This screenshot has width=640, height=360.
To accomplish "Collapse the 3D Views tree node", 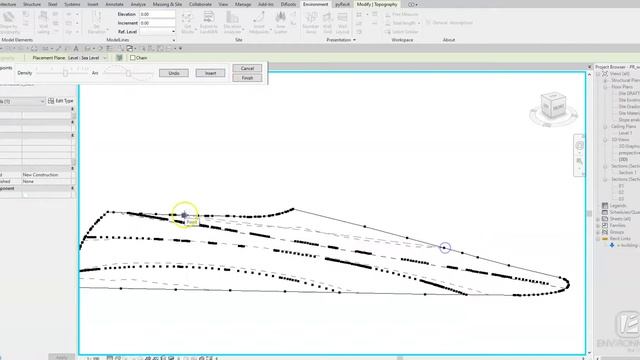I will pyautogui.click(x=605, y=140).
